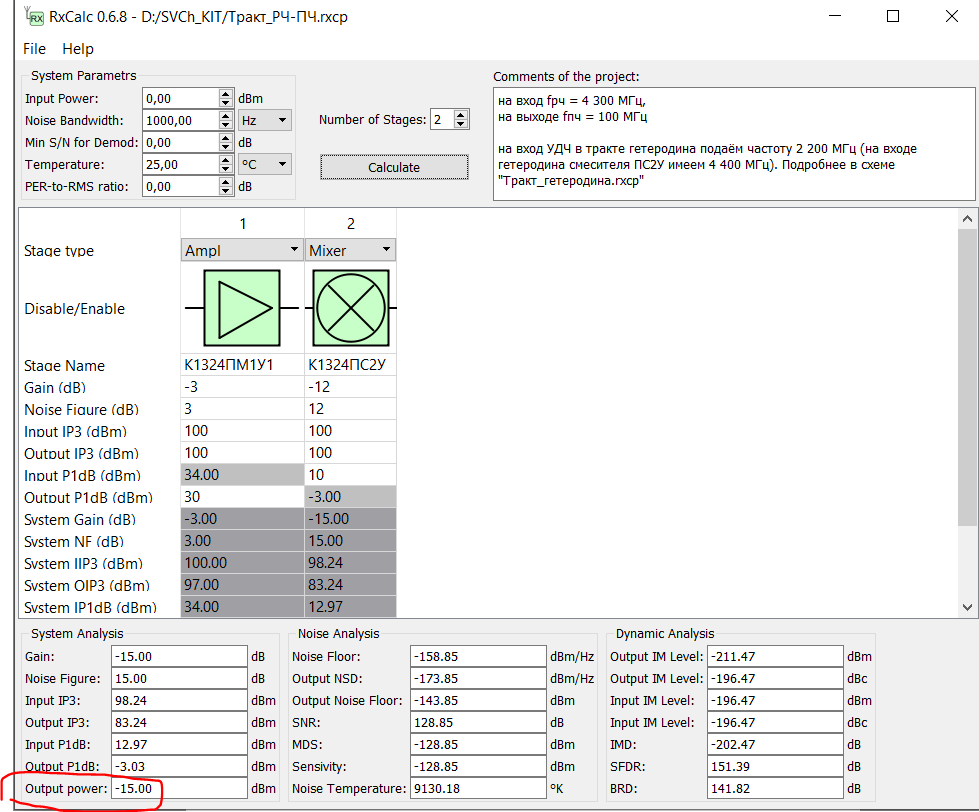979x812 pixels.
Task: Toggle the amplifier stage enable icon
Action: [242, 308]
